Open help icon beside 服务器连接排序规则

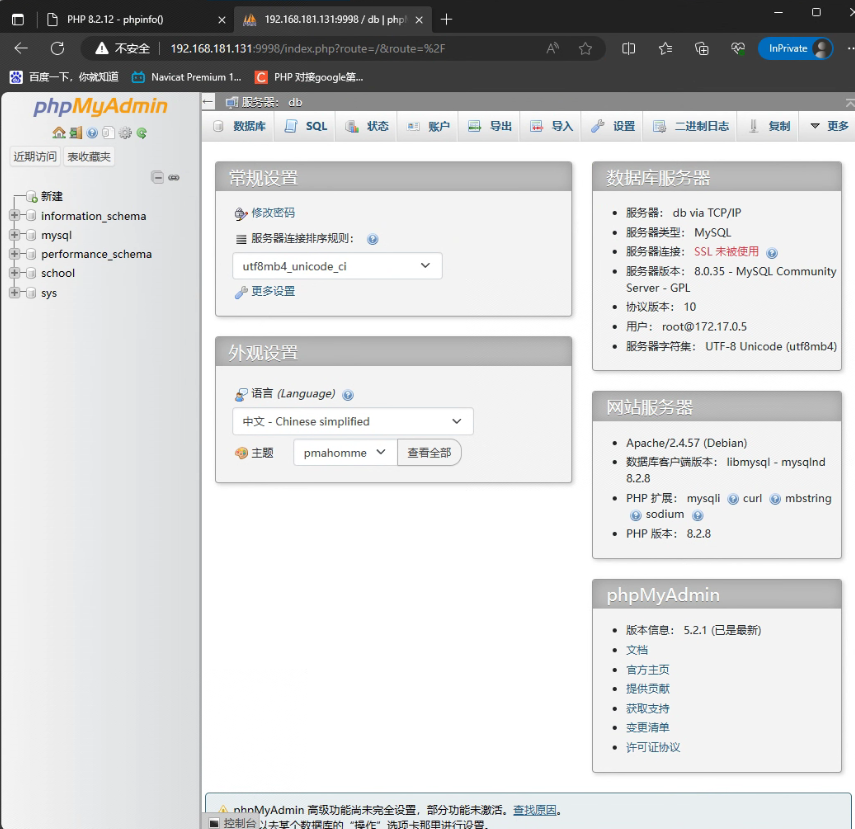[x=372, y=239]
